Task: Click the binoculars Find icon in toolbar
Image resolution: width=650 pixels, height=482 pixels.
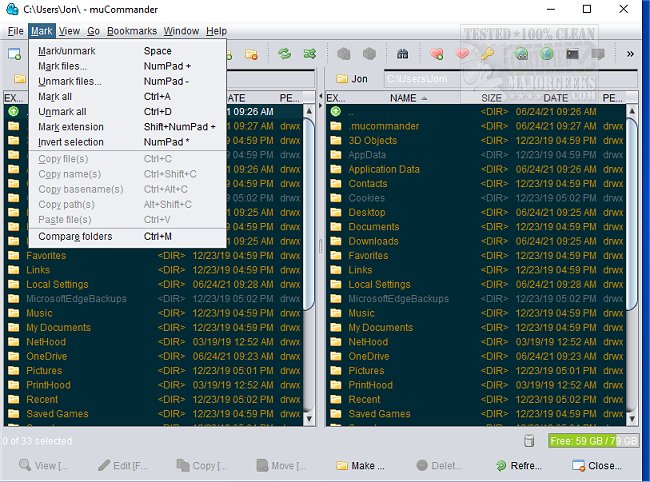Action: [403, 54]
